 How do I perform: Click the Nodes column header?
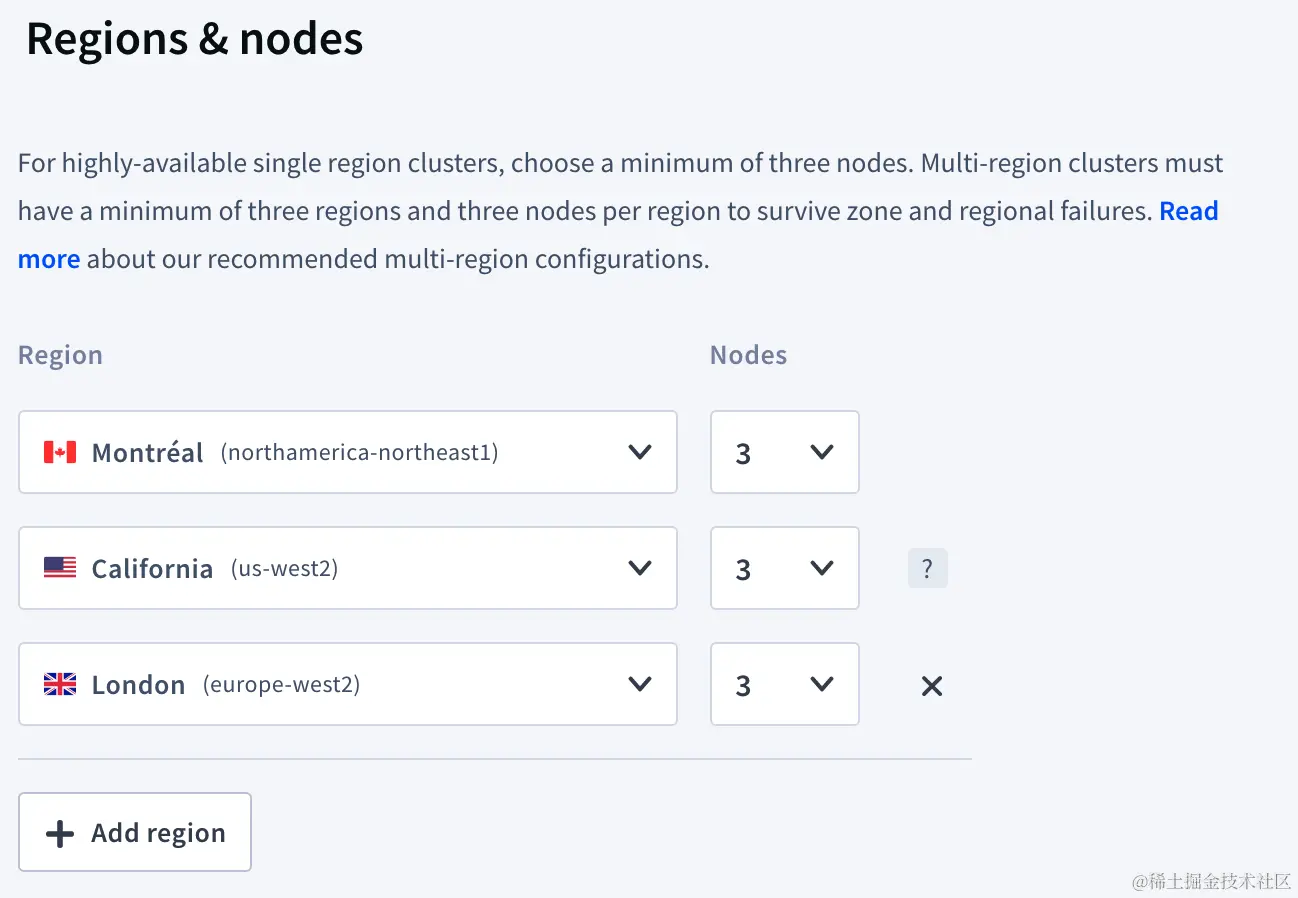[x=748, y=355]
